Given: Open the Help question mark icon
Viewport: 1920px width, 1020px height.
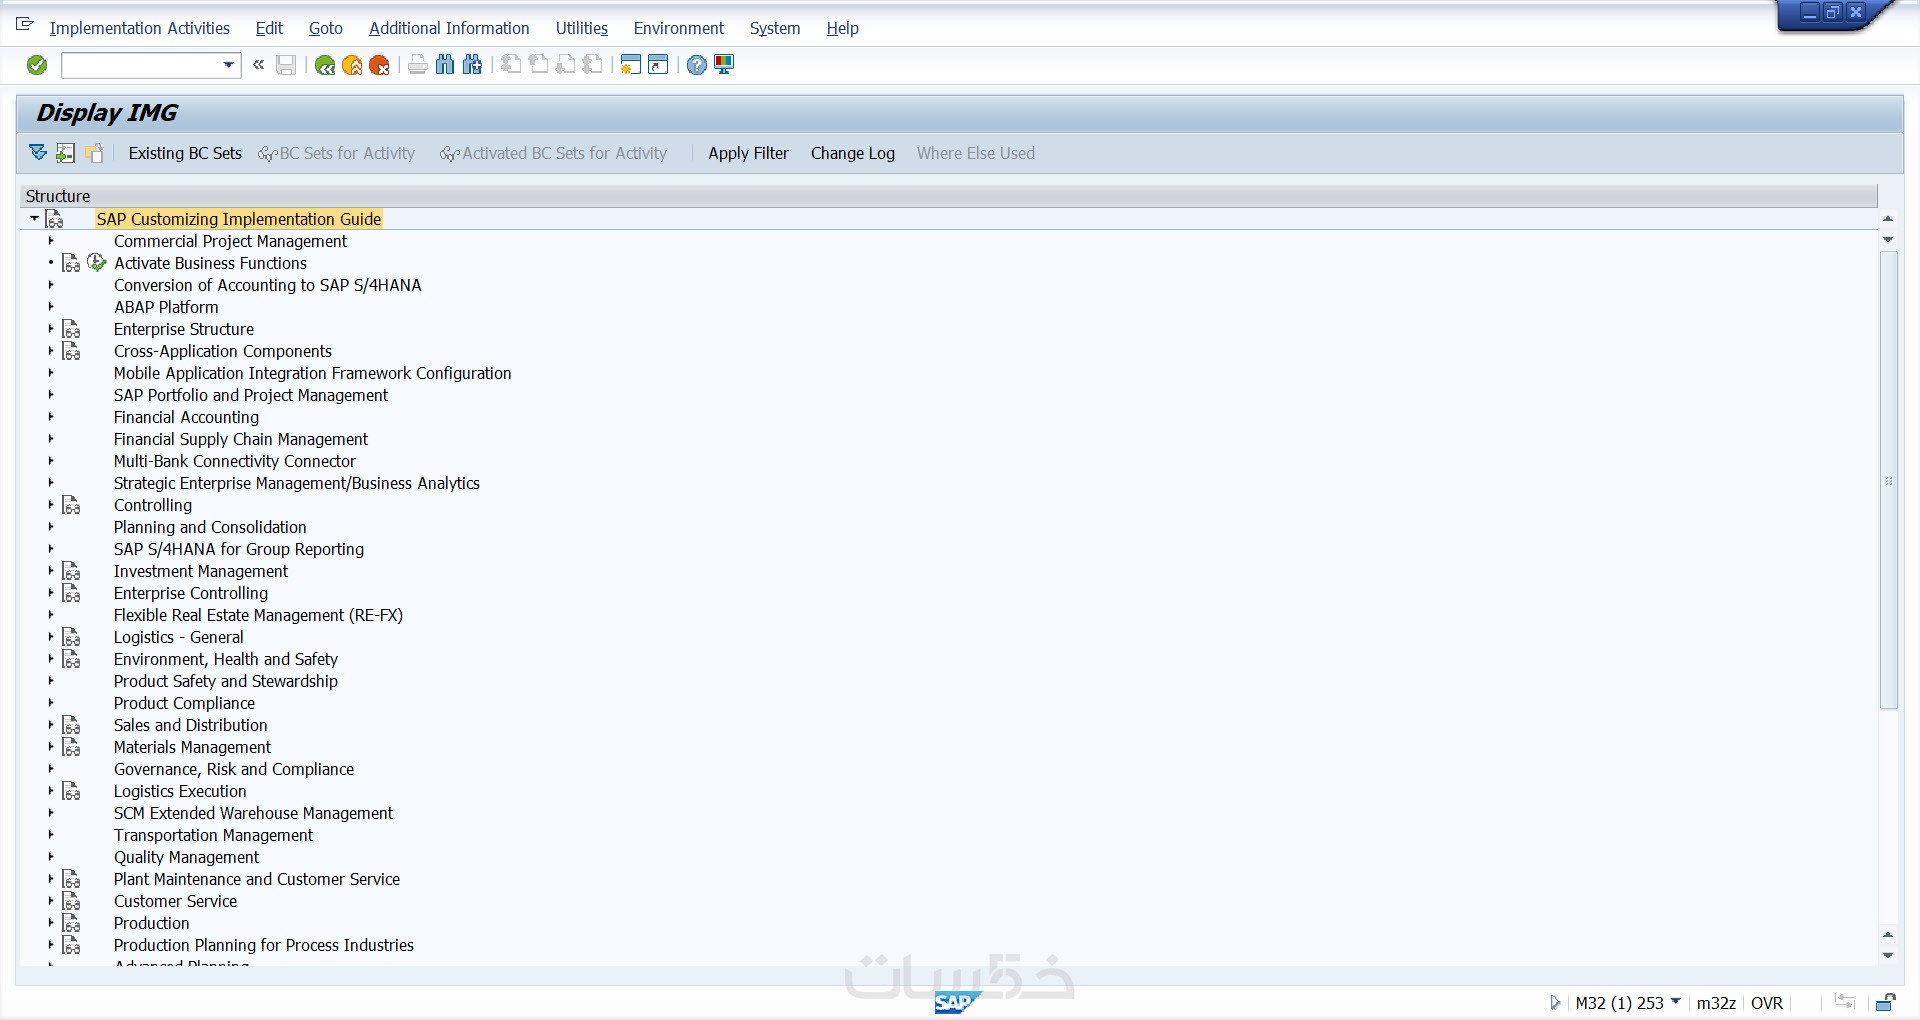Looking at the screenshot, I should (697, 65).
